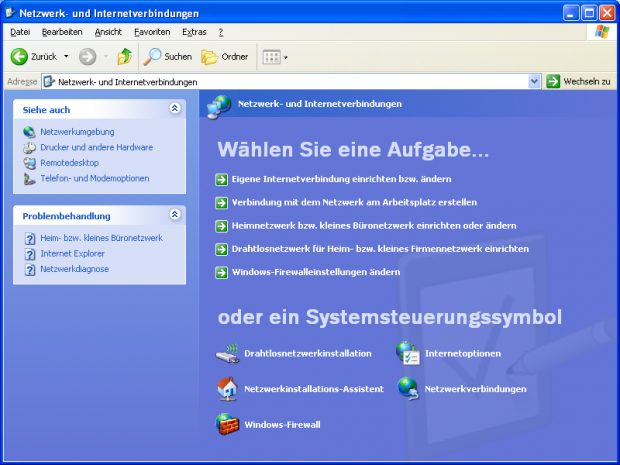Open Telefon- und Modemoptionen link
The height and width of the screenshot is (465, 620).
(95, 178)
